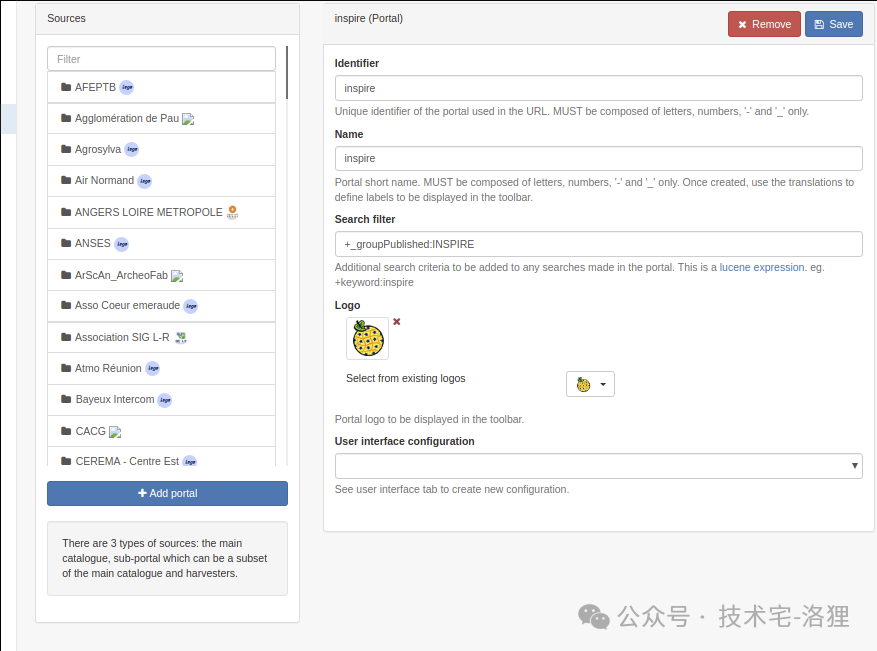Select Asso Coeur emeraude in the list
Viewport: 877px width, 651px height.
click(x=162, y=306)
